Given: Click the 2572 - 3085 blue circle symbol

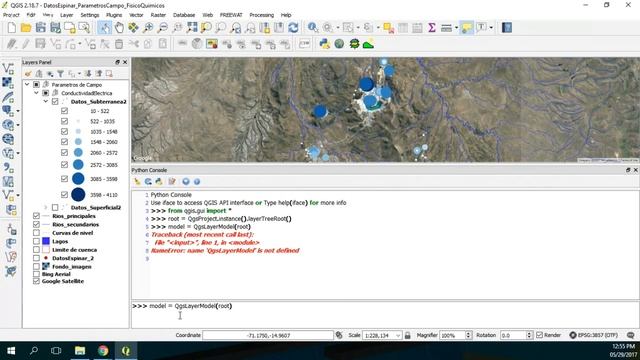Looking at the screenshot, I should click(x=78, y=165).
